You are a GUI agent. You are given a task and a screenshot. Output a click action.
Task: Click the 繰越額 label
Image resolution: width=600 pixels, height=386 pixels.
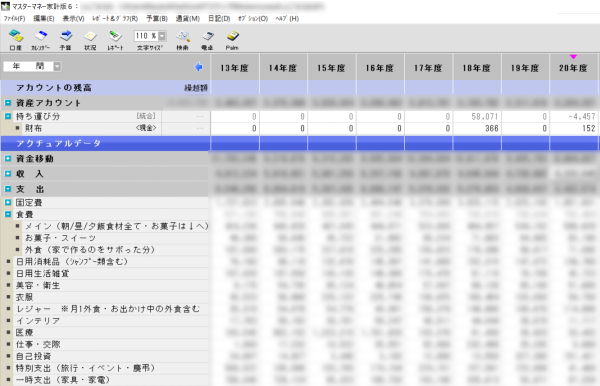[x=196, y=88]
